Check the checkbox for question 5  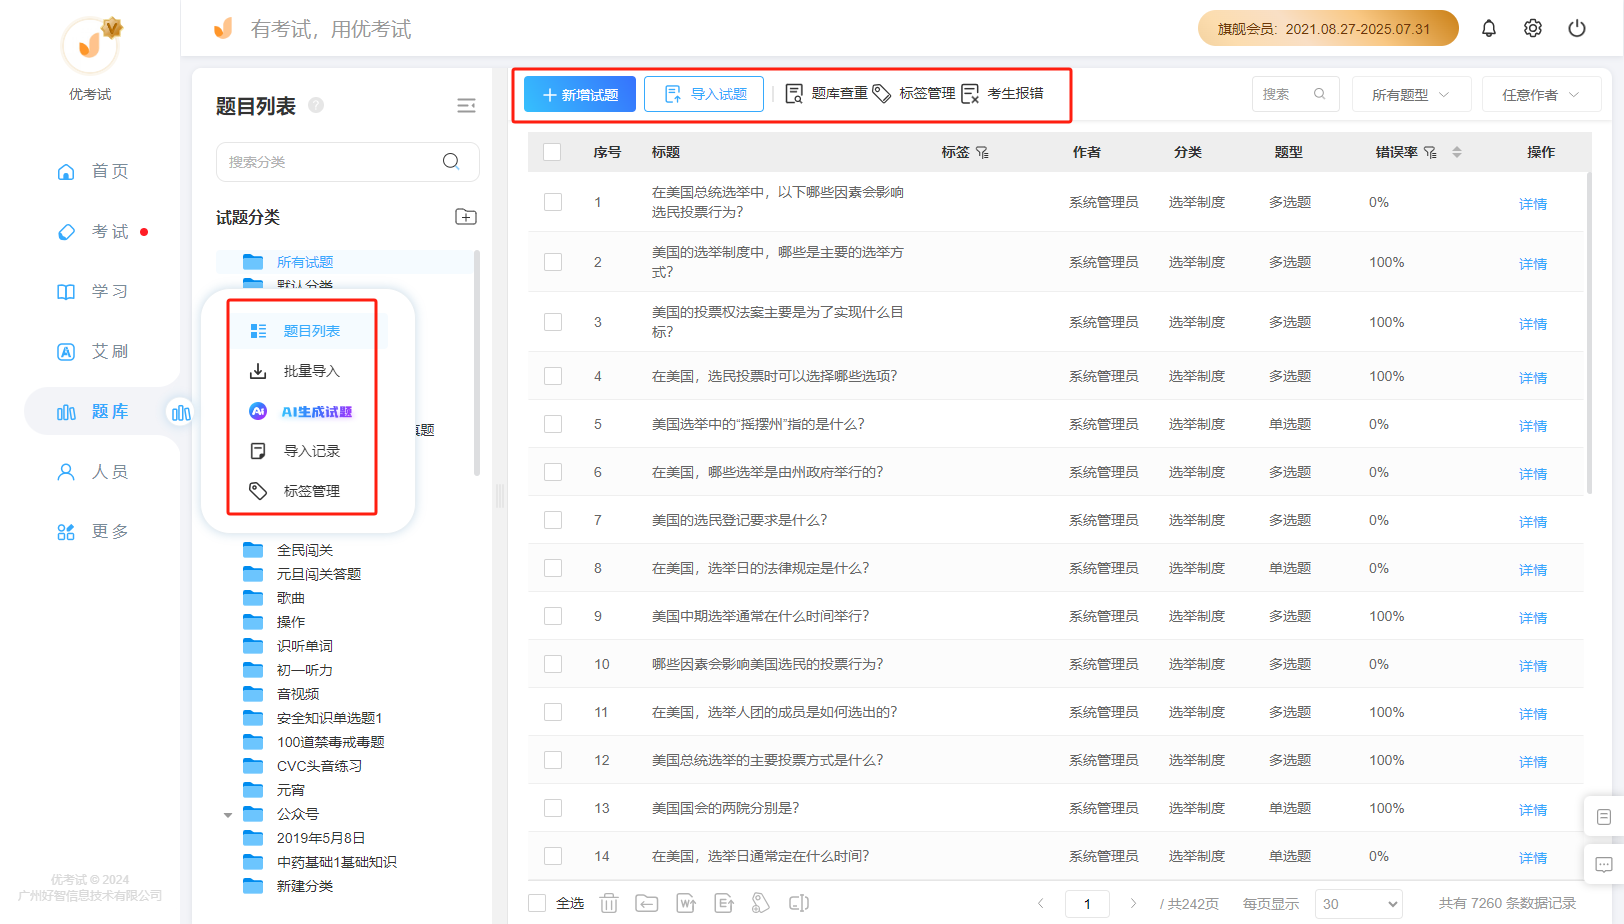tap(553, 424)
